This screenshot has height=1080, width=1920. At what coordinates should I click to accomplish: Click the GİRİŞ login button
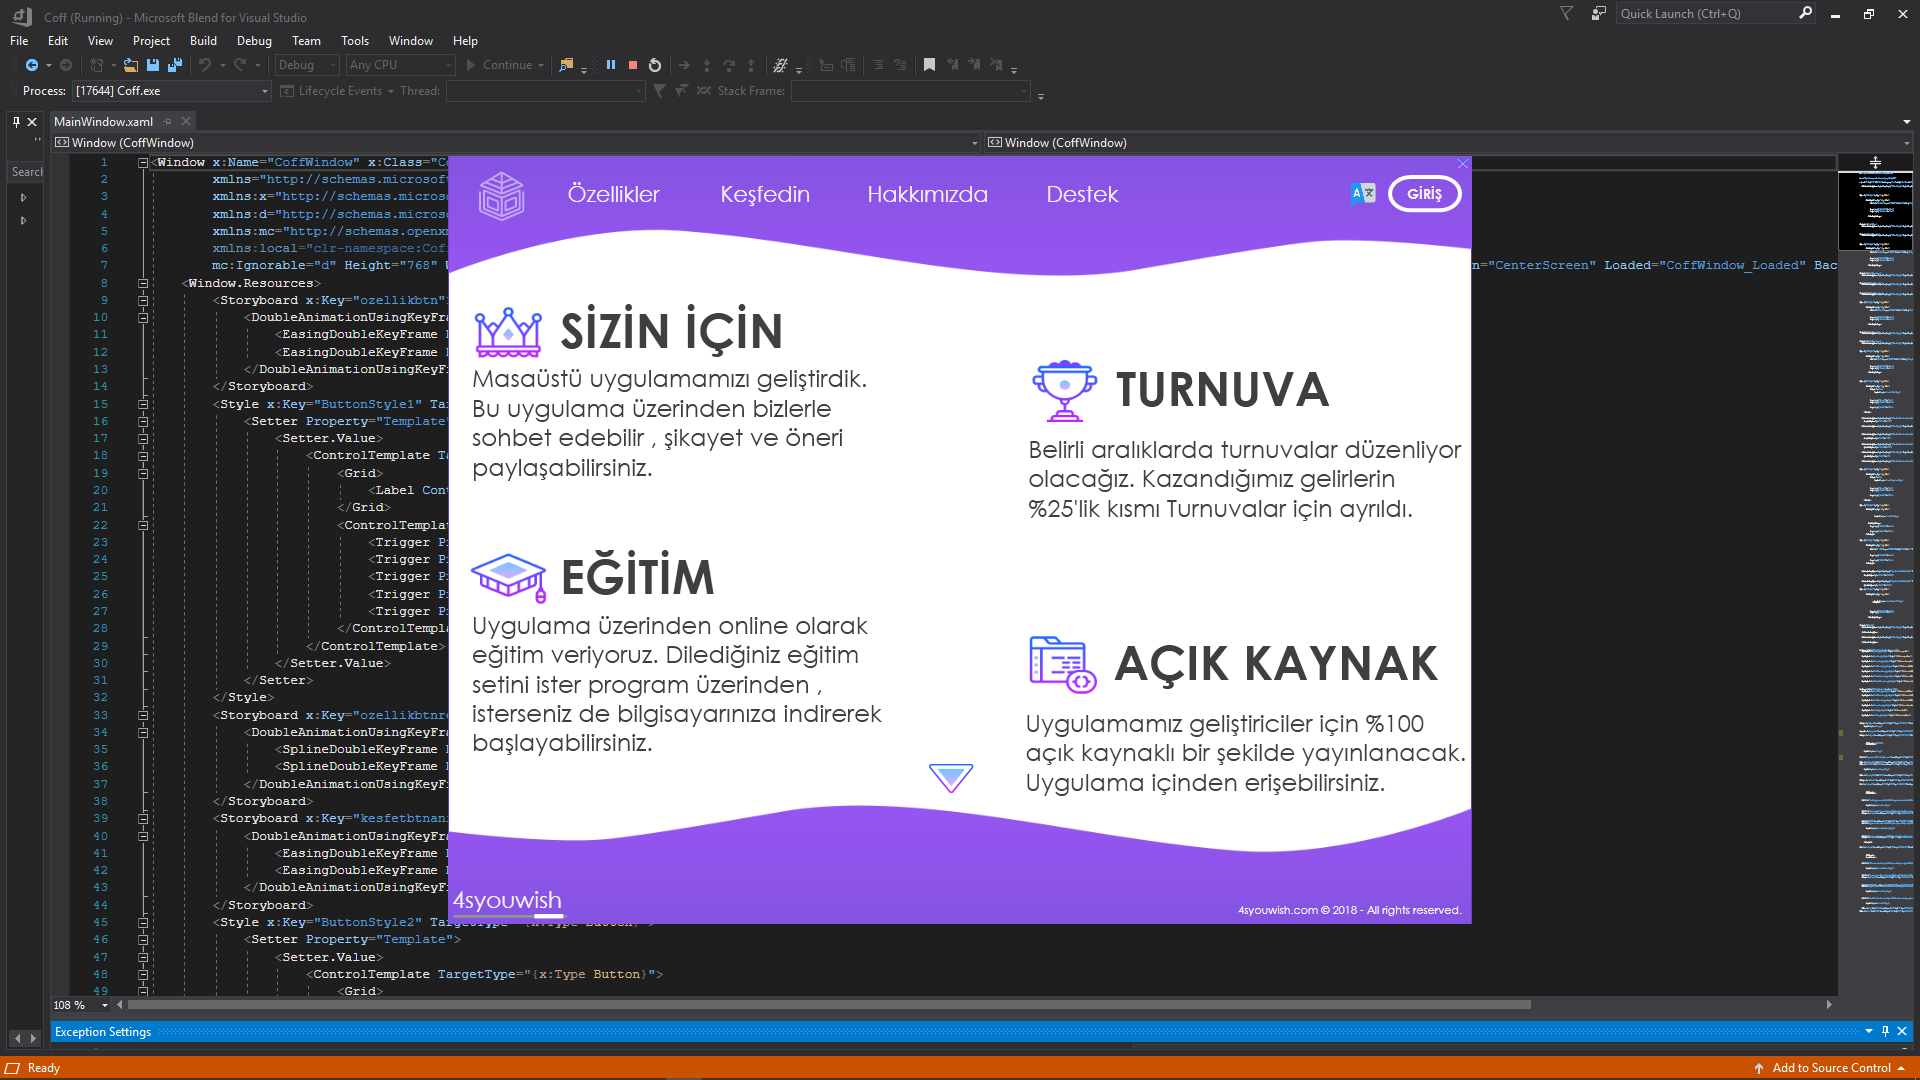pos(1424,194)
